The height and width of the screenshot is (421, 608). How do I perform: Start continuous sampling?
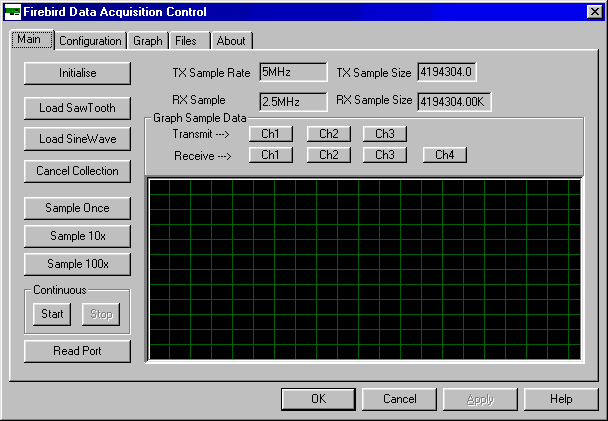[x=51, y=314]
